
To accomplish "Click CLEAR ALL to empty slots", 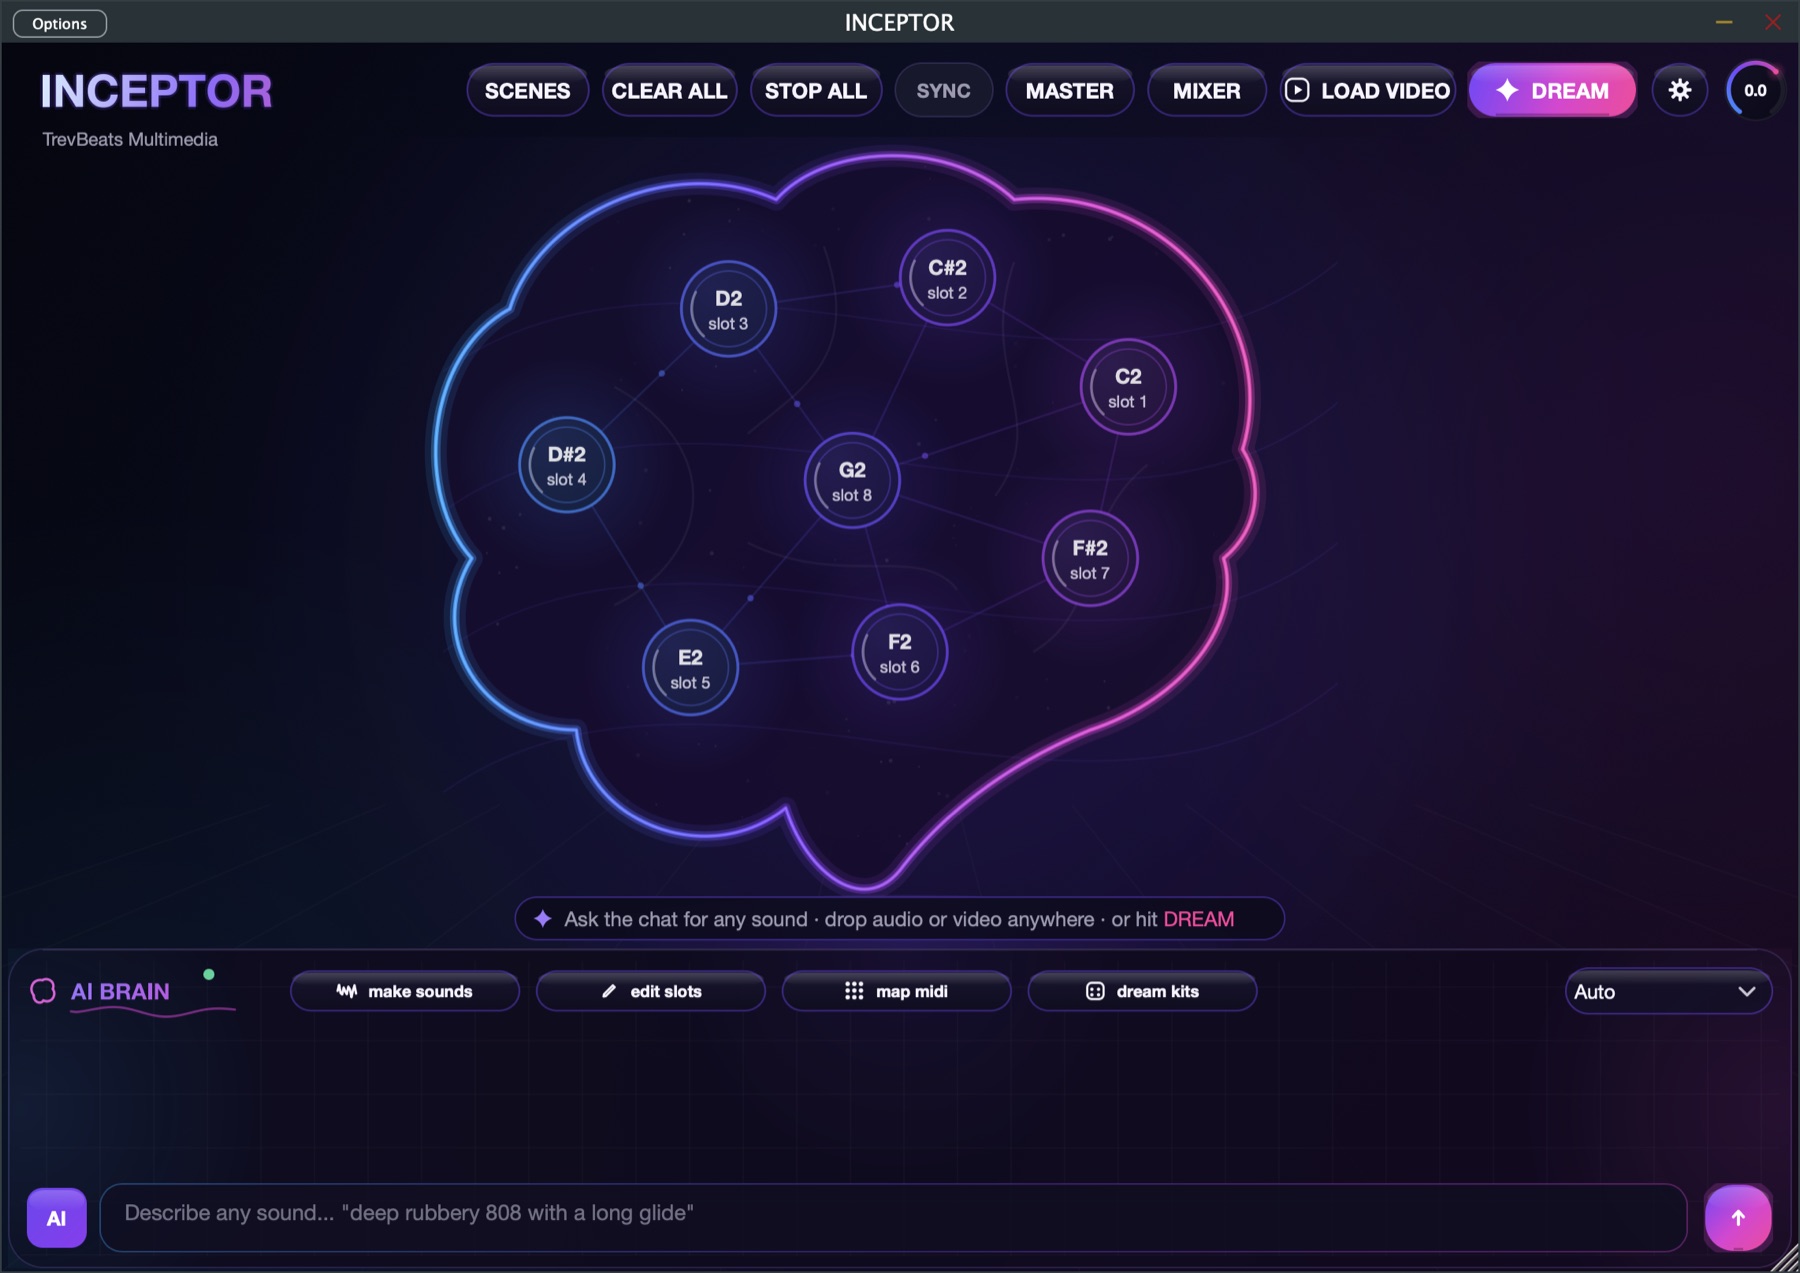I will (x=669, y=90).
